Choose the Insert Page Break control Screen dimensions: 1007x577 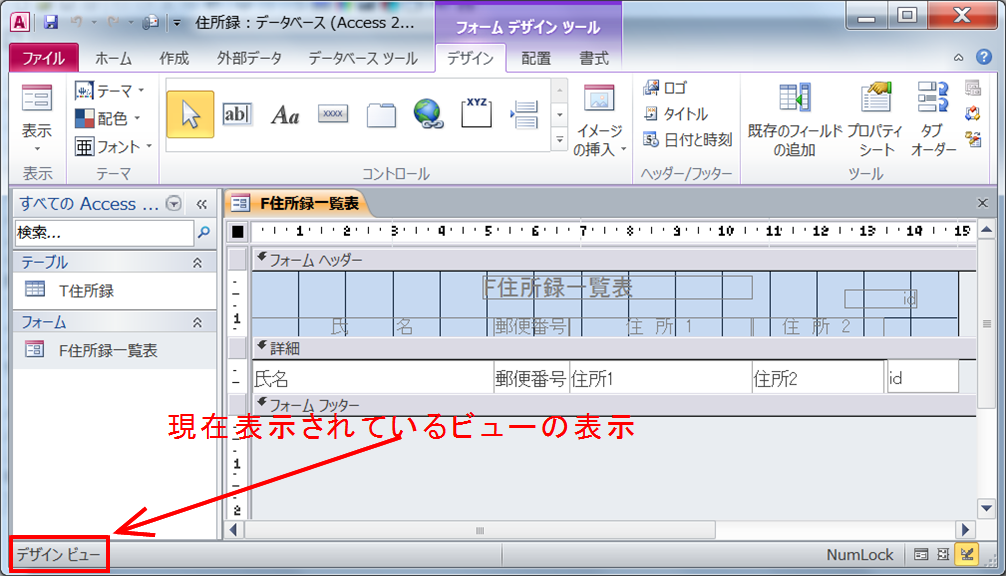[x=524, y=114]
